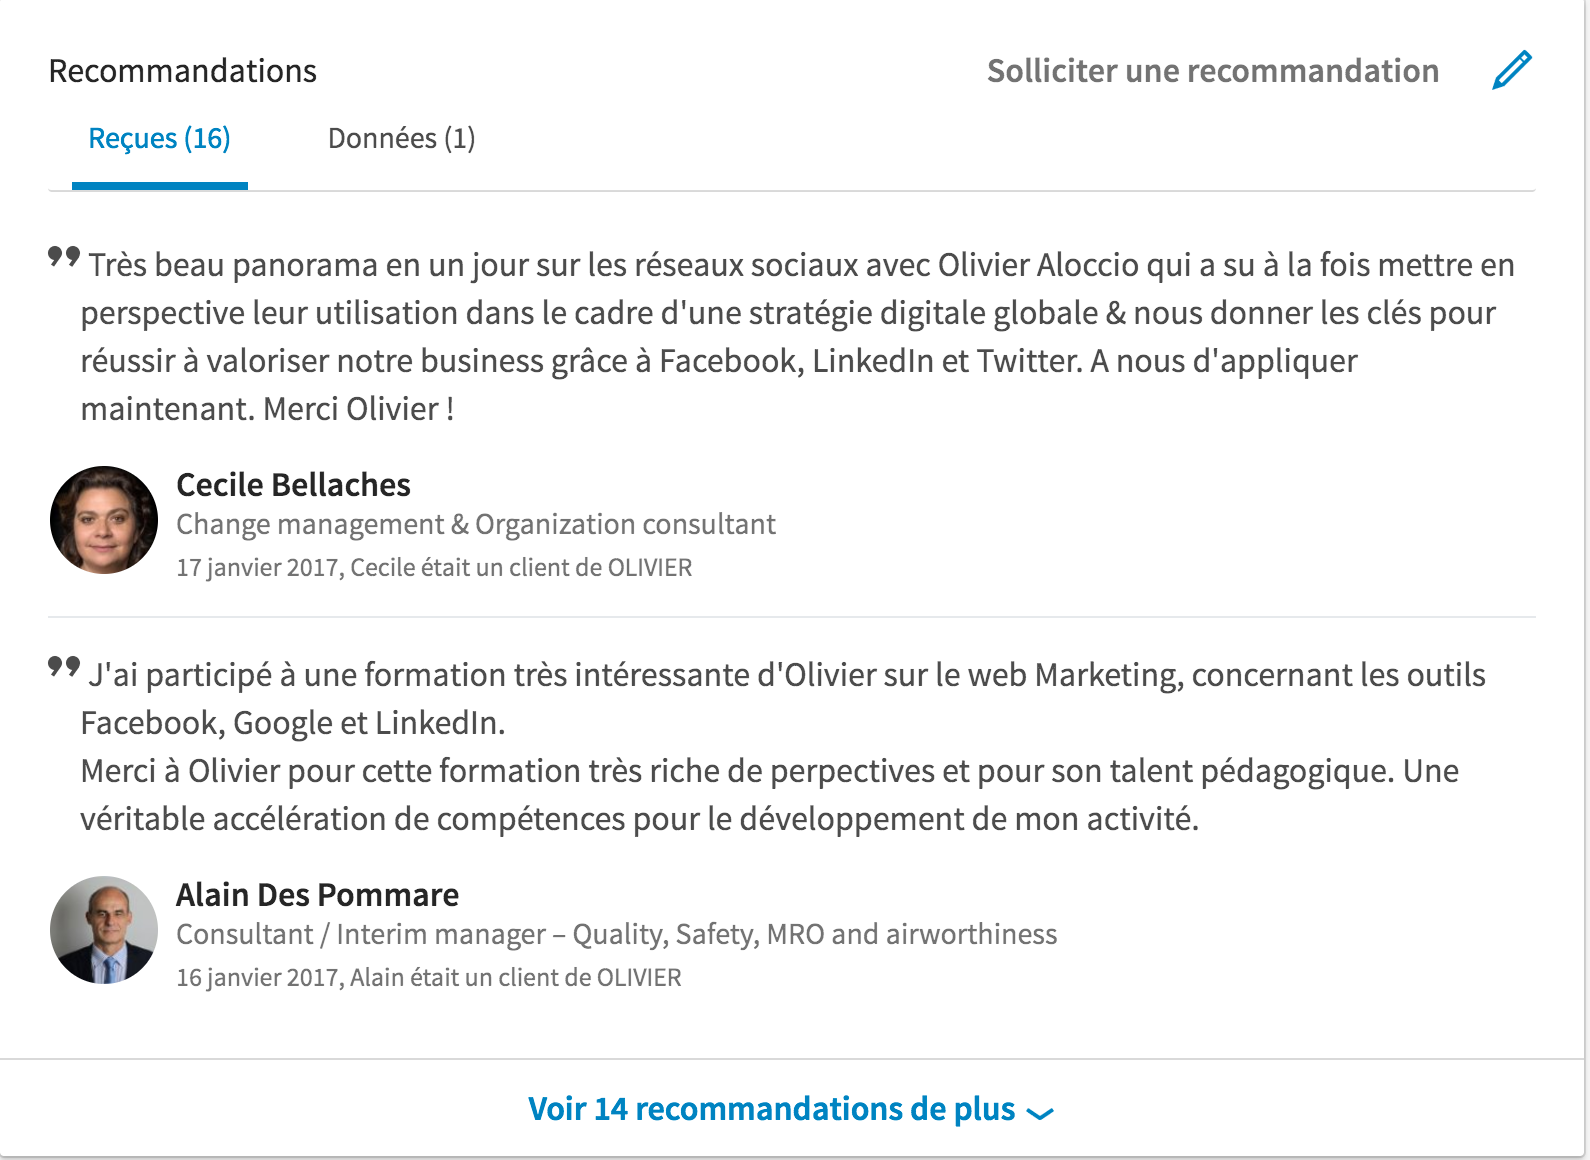Expand Voir 14 recommandations de plus

pos(791,1109)
